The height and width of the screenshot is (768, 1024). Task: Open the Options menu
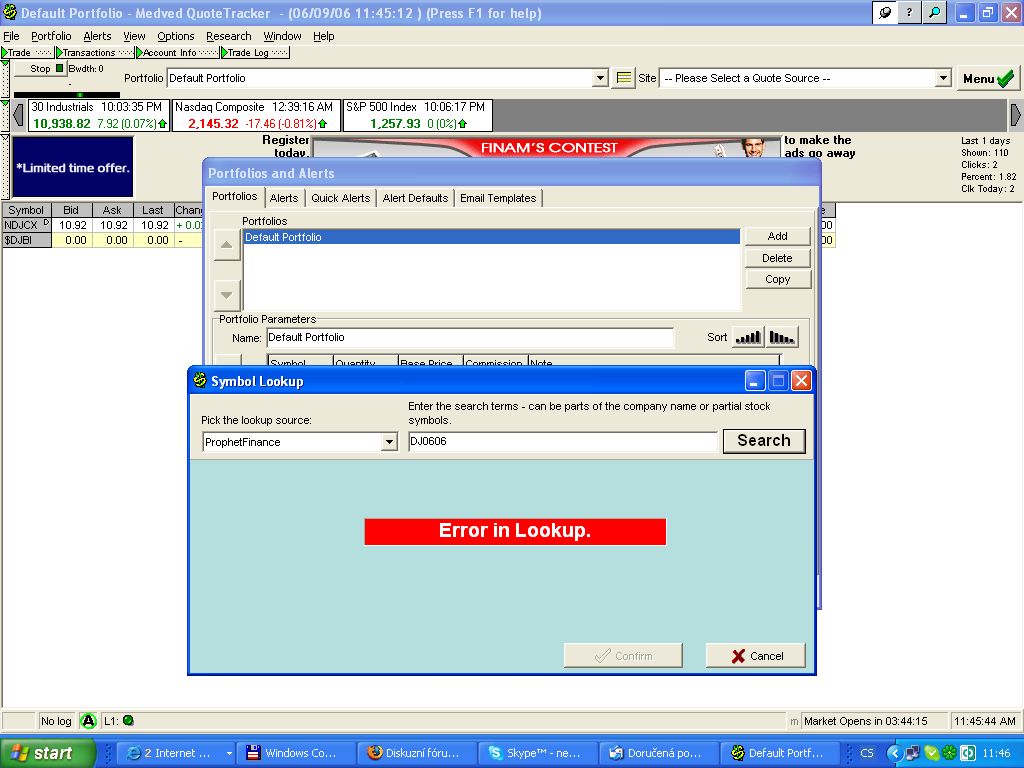(176, 36)
